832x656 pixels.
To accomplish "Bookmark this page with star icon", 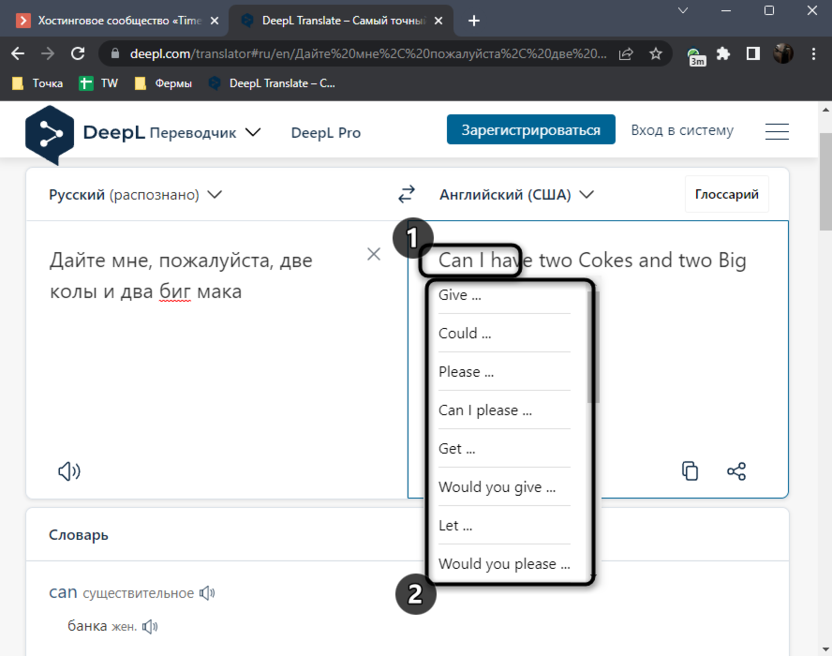I will point(656,54).
